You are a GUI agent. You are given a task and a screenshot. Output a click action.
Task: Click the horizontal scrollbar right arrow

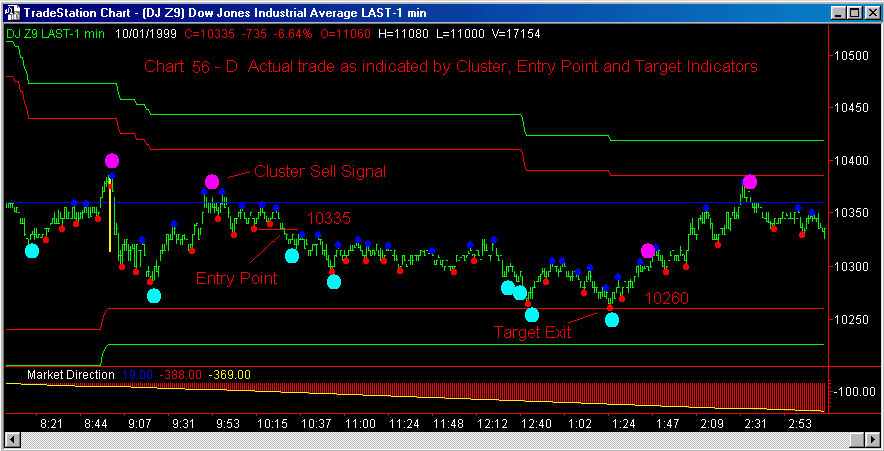(x=872, y=440)
